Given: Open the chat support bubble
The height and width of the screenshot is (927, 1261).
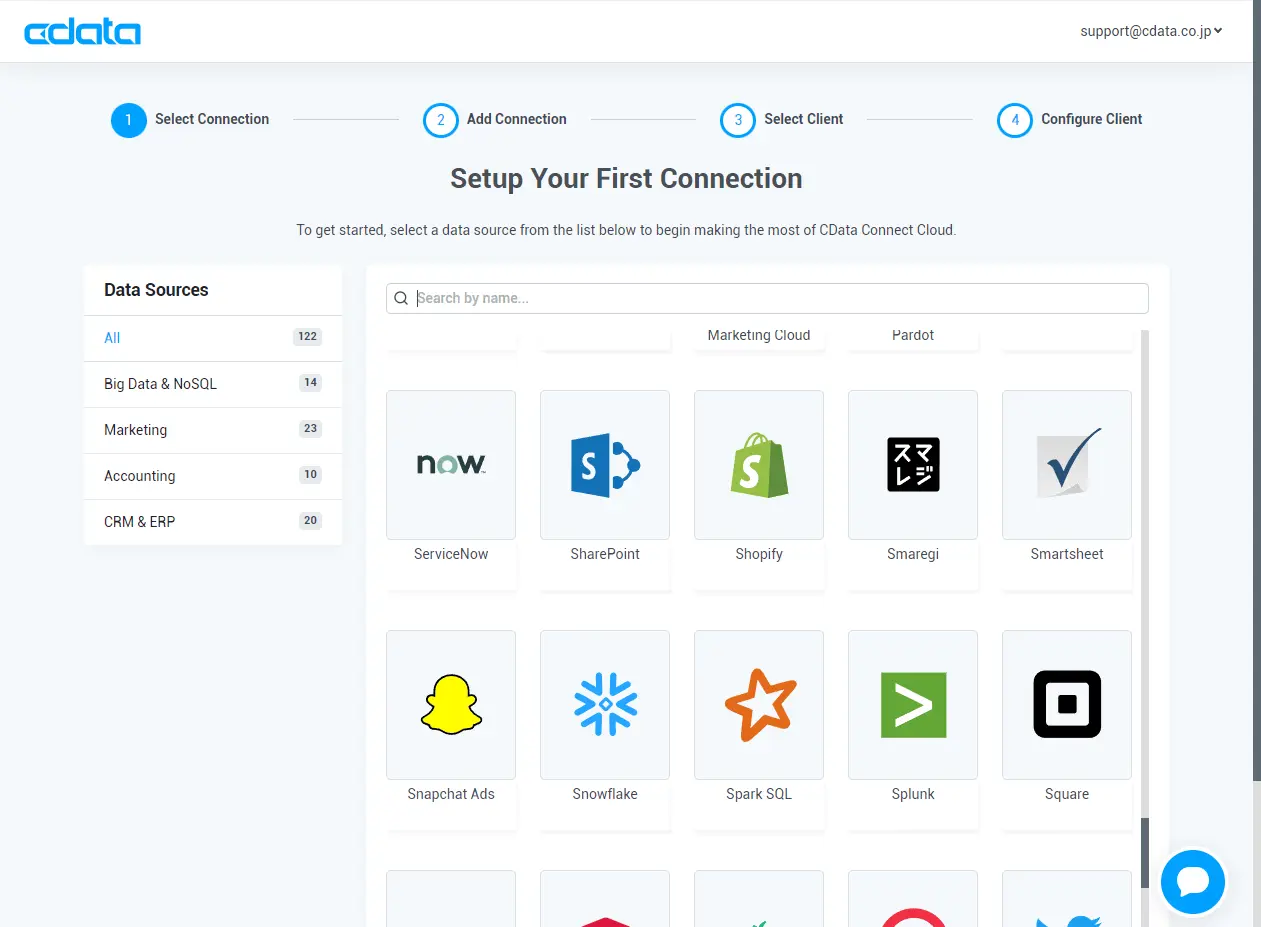Looking at the screenshot, I should (1193, 882).
